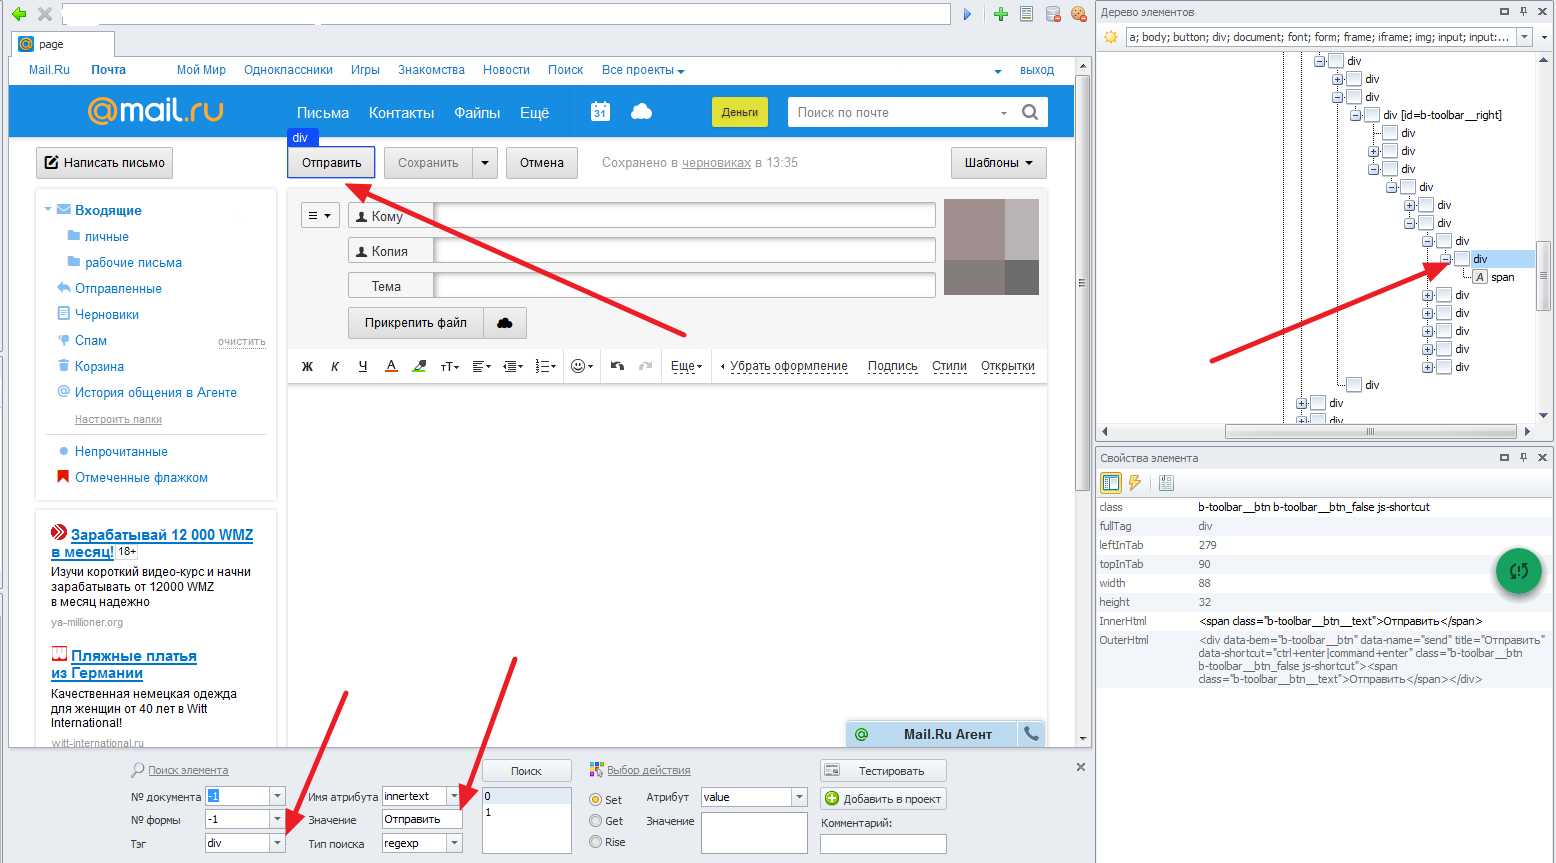This screenshot has width=1556, height=863.
Task: Open the Атрибут value dropdown
Action: (799, 797)
